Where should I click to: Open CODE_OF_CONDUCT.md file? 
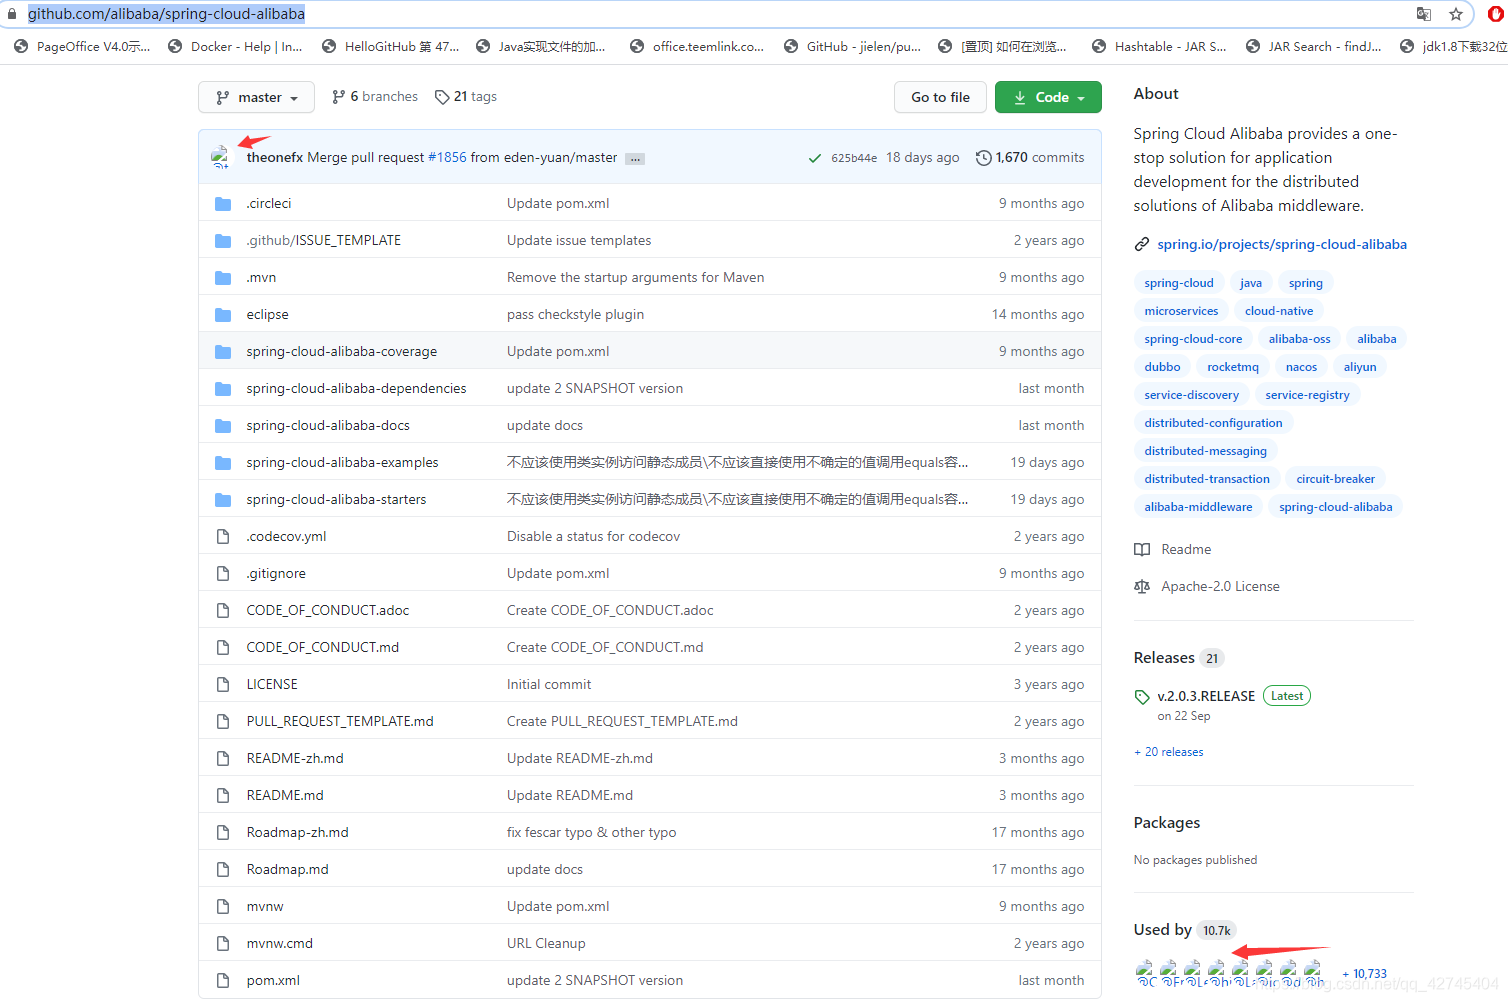(323, 647)
